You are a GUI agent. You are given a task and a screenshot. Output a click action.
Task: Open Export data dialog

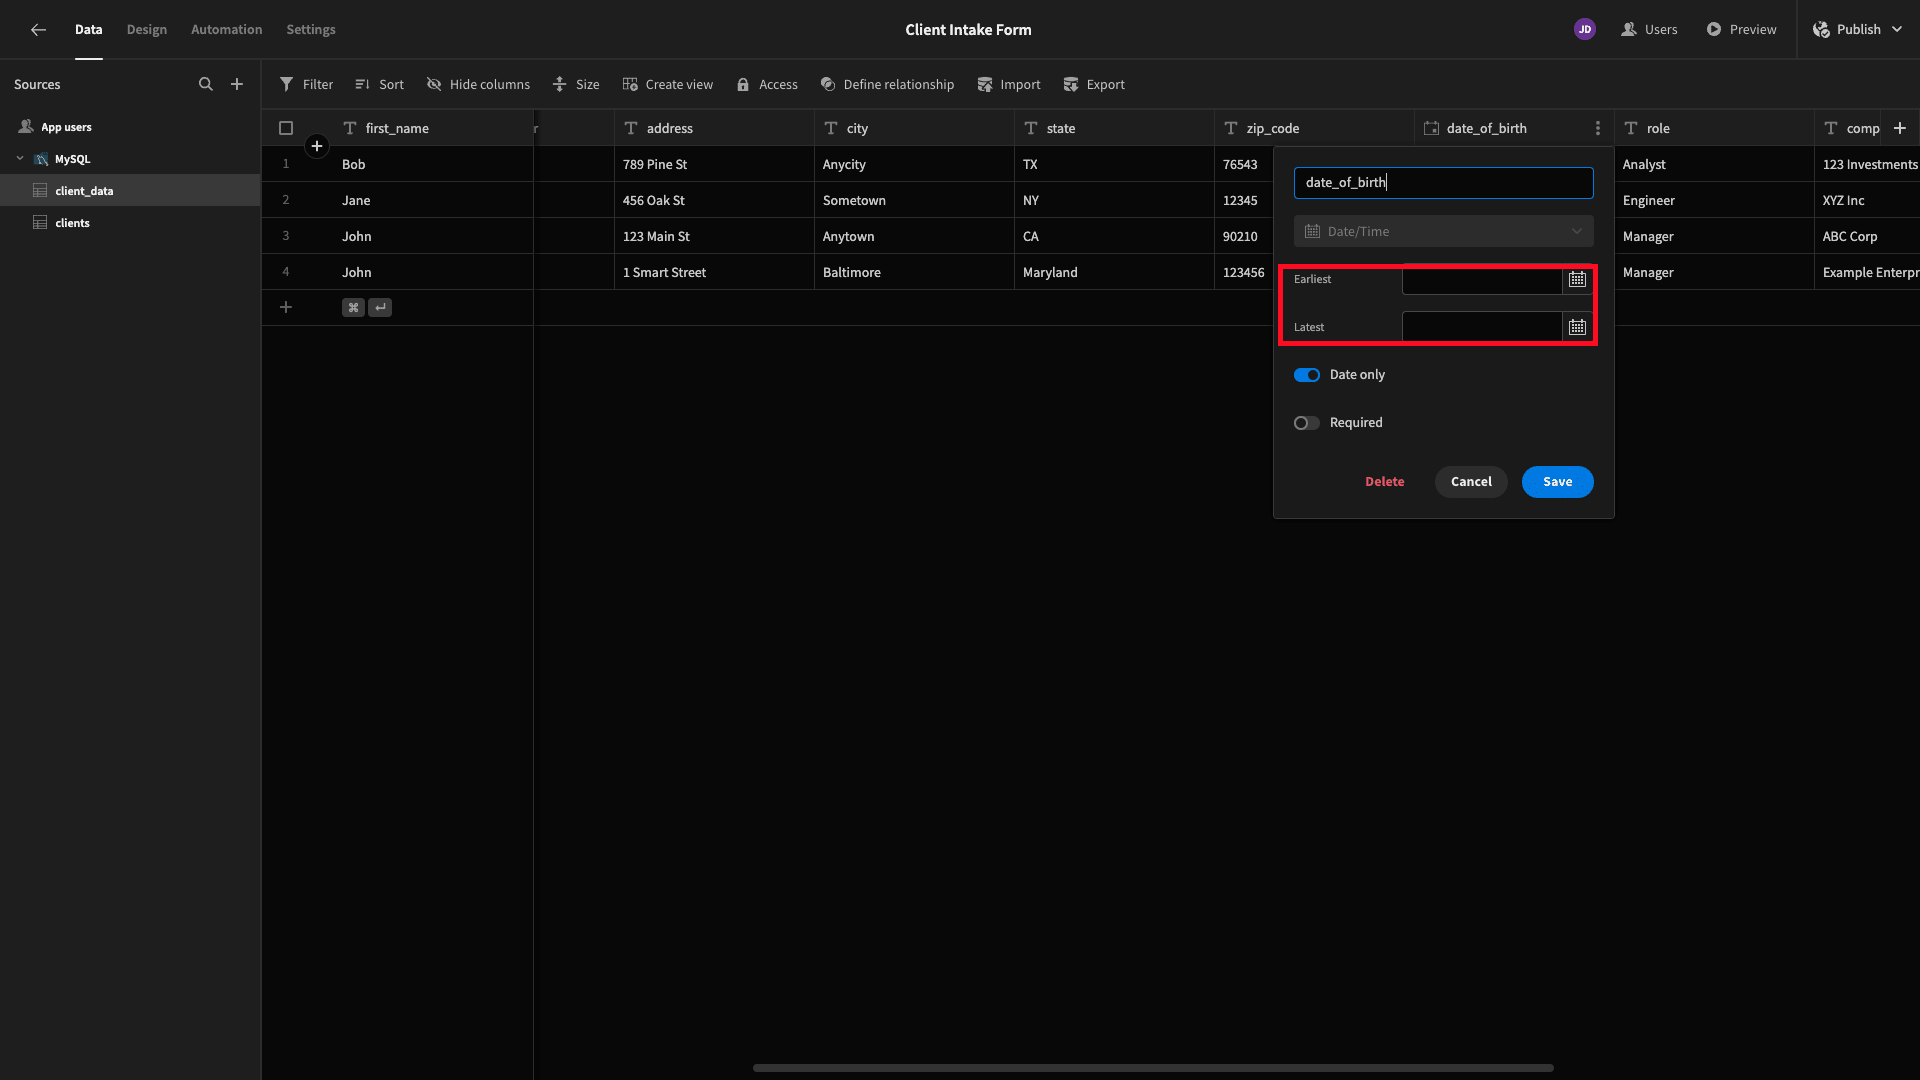point(1094,84)
